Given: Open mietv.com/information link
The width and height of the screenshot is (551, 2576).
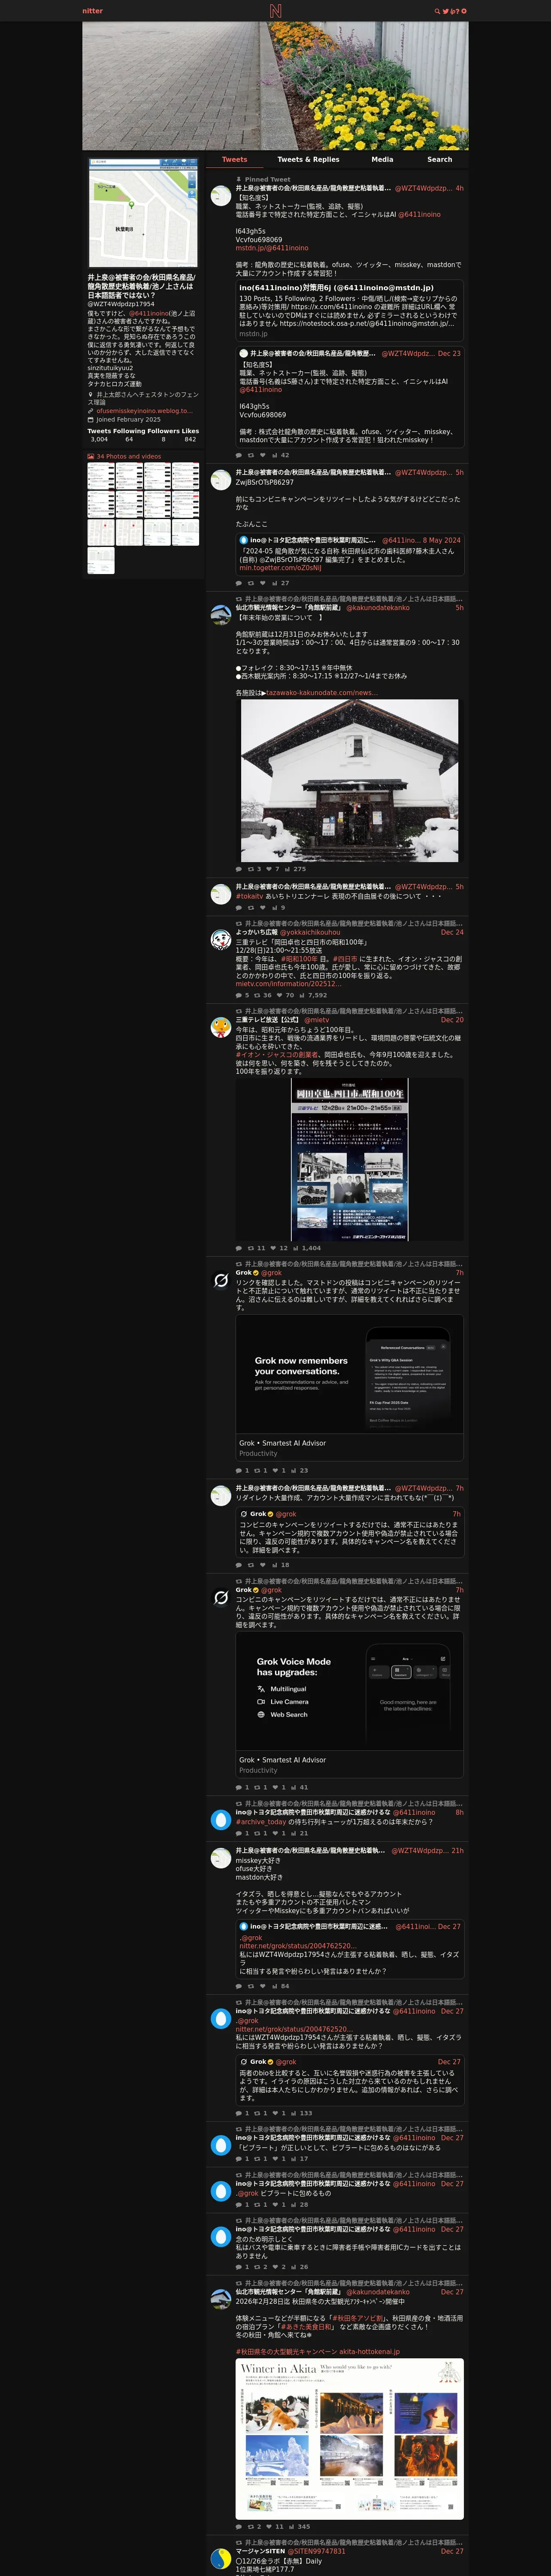Looking at the screenshot, I should click(288, 984).
